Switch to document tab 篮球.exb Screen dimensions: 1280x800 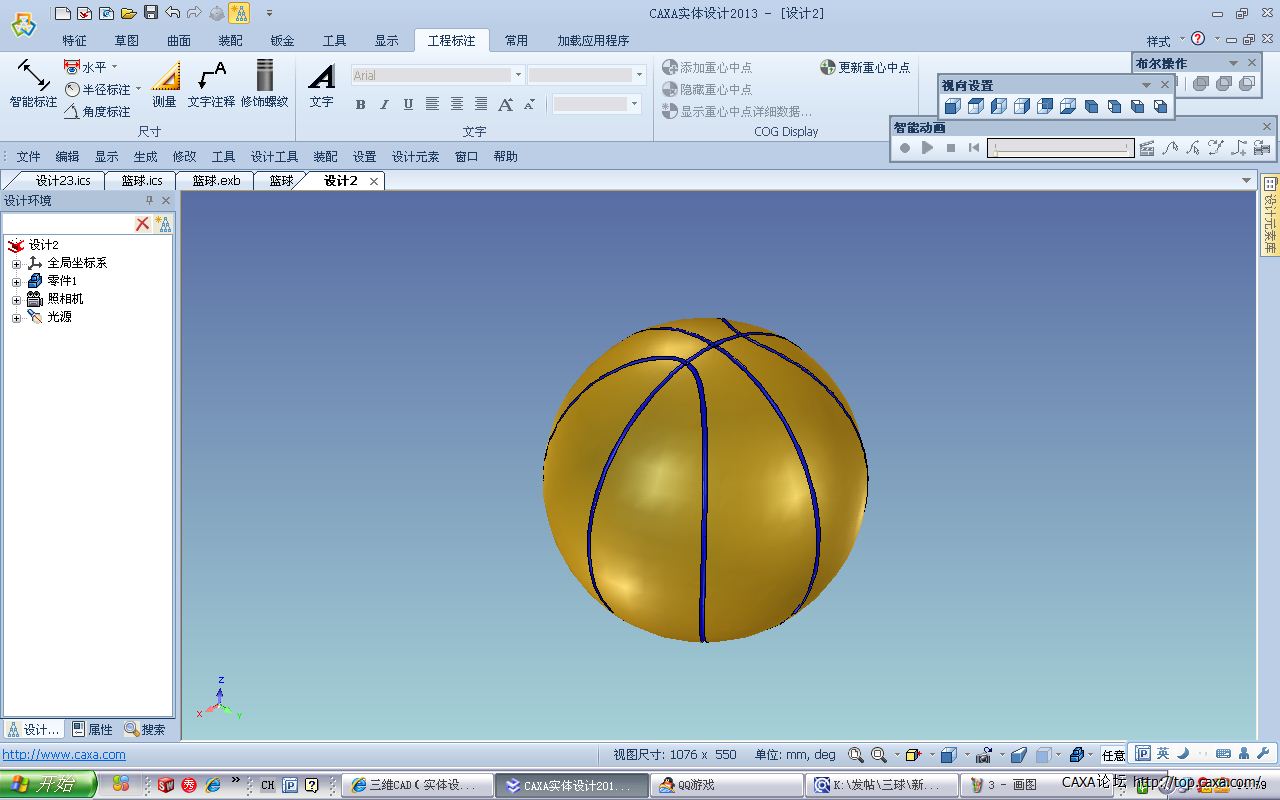[x=216, y=181]
